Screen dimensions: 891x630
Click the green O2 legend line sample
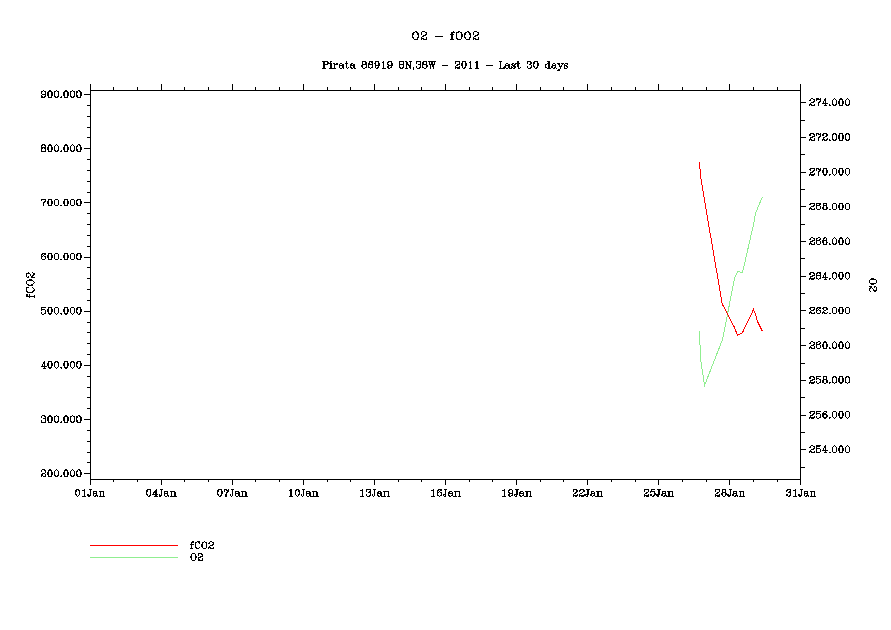click(x=133, y=557)
